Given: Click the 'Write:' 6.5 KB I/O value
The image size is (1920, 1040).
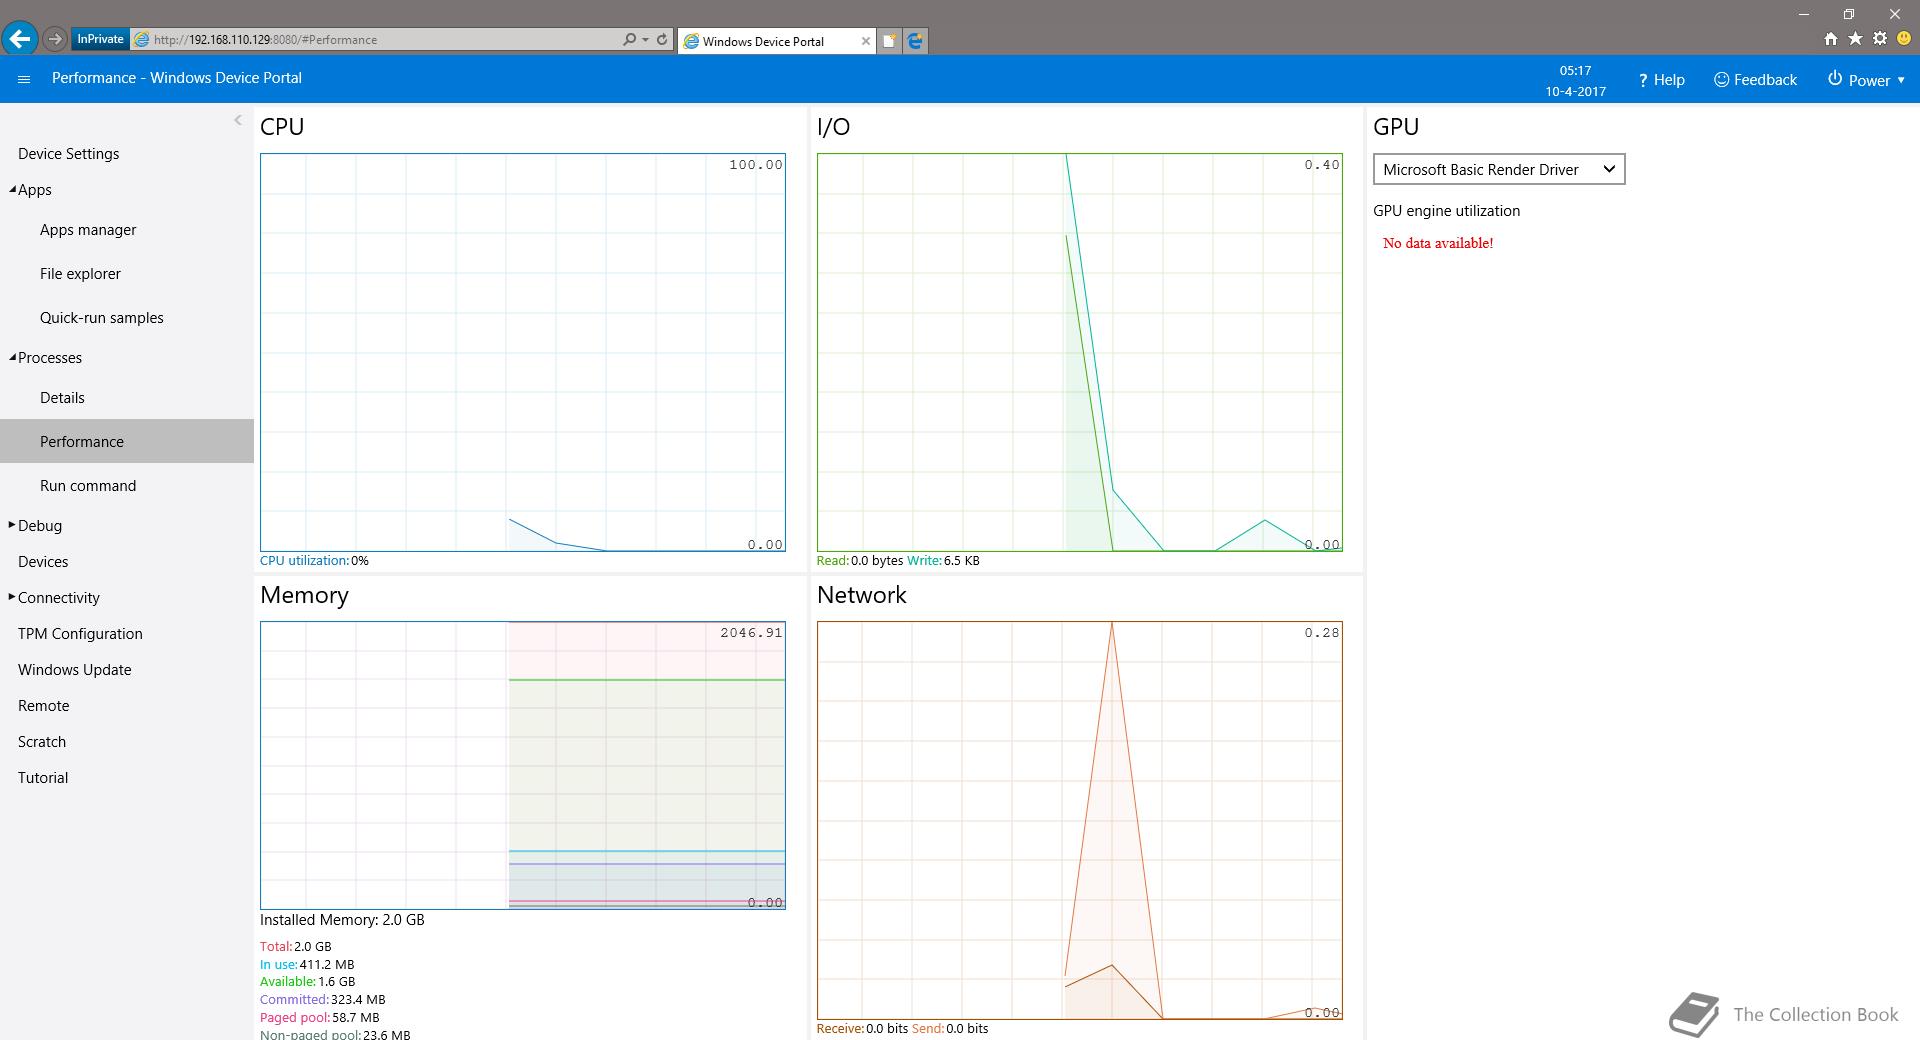Looking at the screenshot, I should (961, 560).
